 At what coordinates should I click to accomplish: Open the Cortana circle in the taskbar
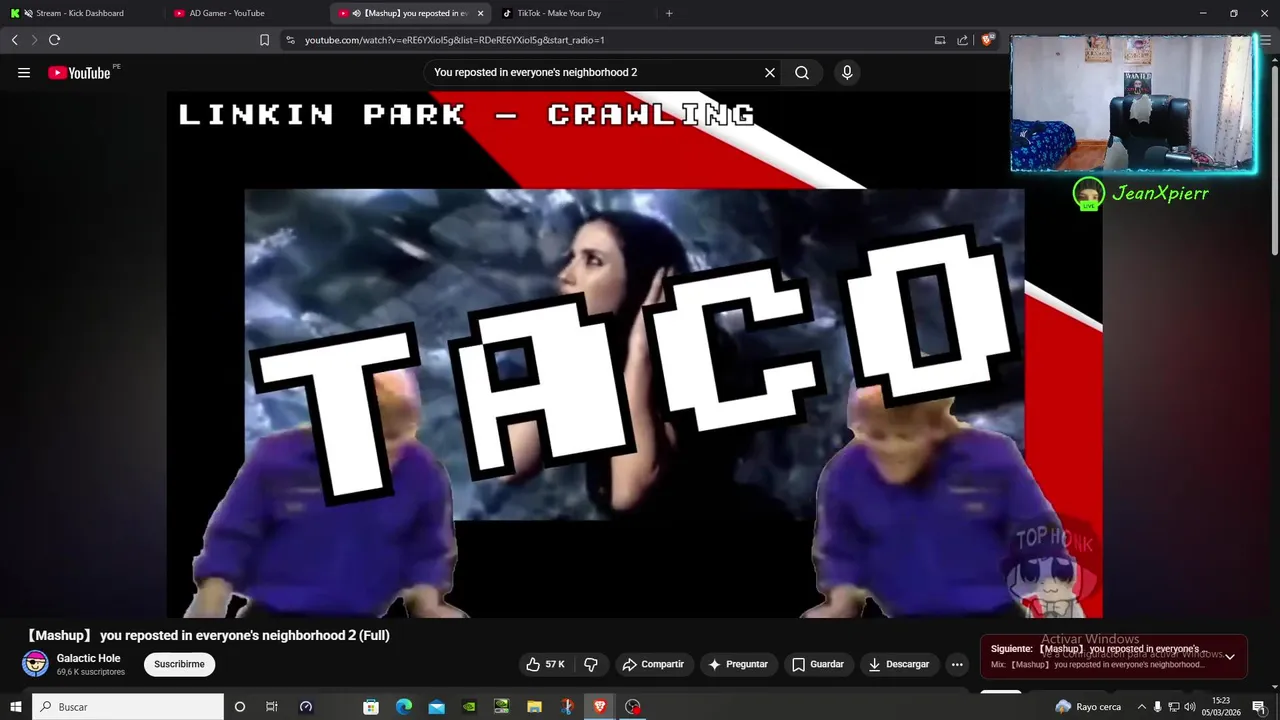point(239,707)
